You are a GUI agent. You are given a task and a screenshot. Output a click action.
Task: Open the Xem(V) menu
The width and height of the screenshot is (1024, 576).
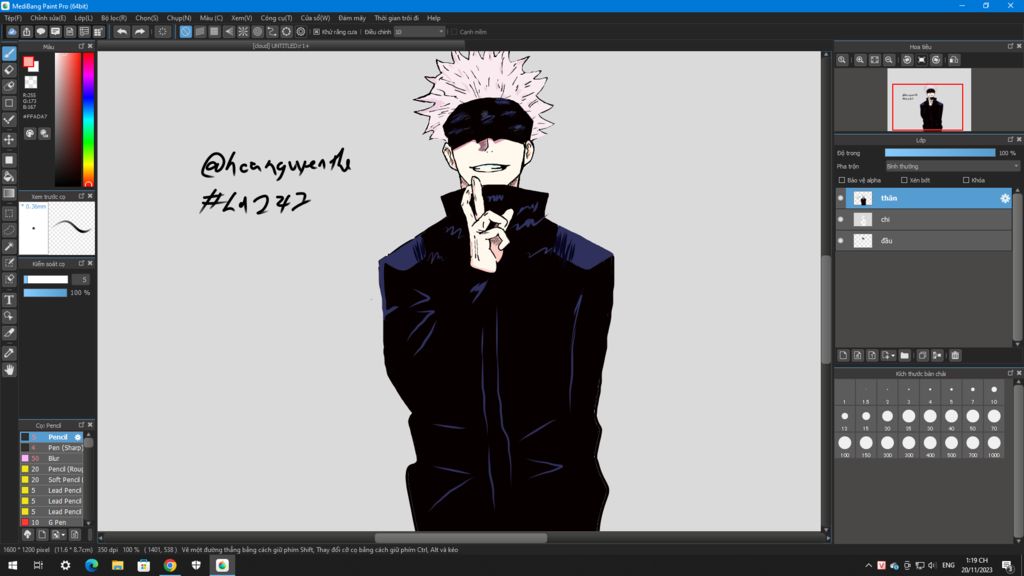tap(241, 18)
